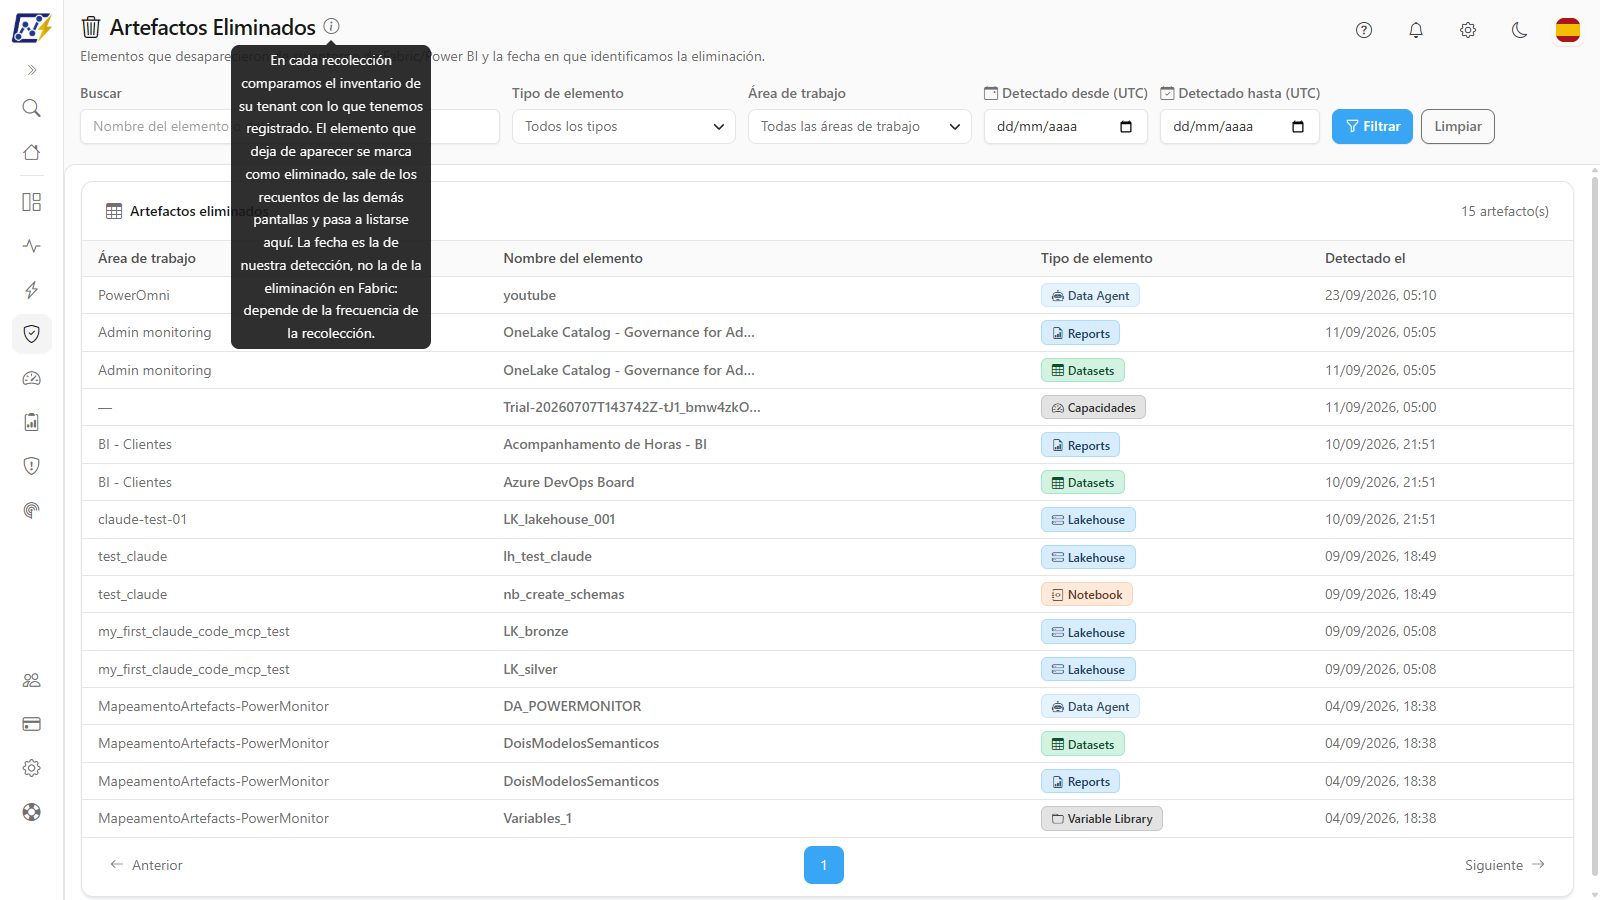Viewport: 1600px width, 900px height.
Task: Toggle dark mode with the moon icon
Action: pyautogui.click(x=1520, y=30)
